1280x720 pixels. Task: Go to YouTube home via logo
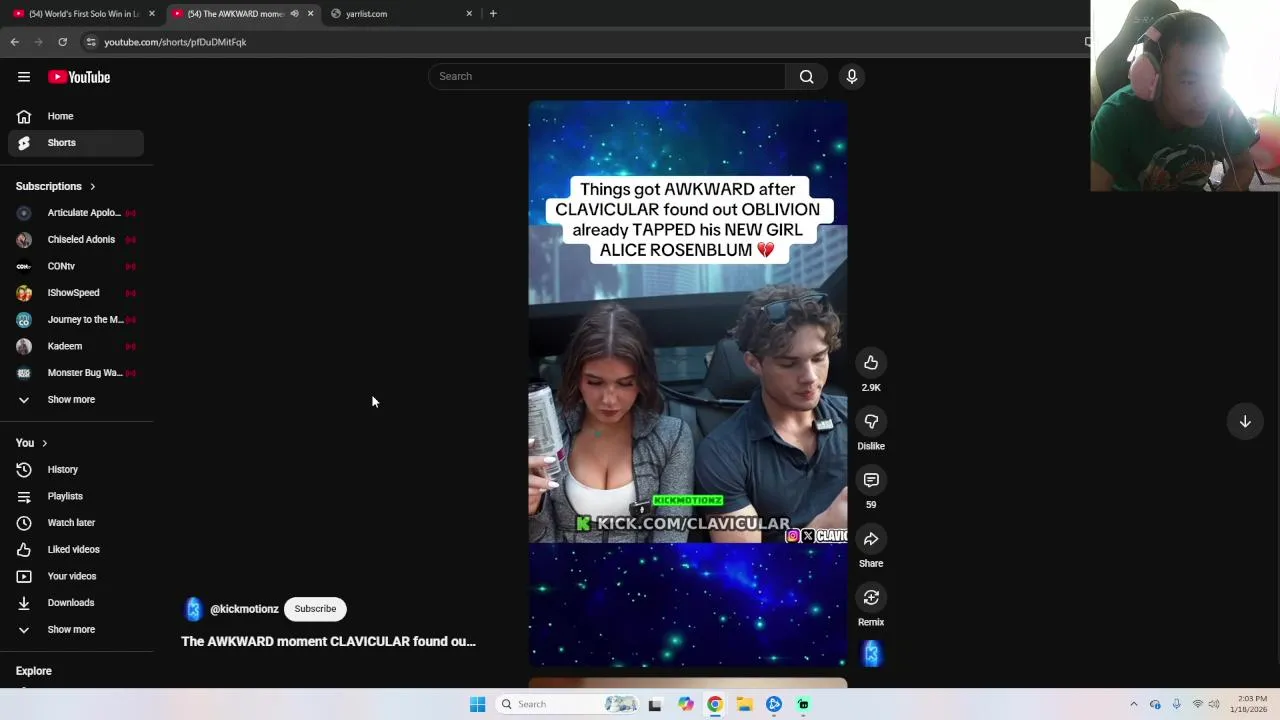[x=79, y=77]
